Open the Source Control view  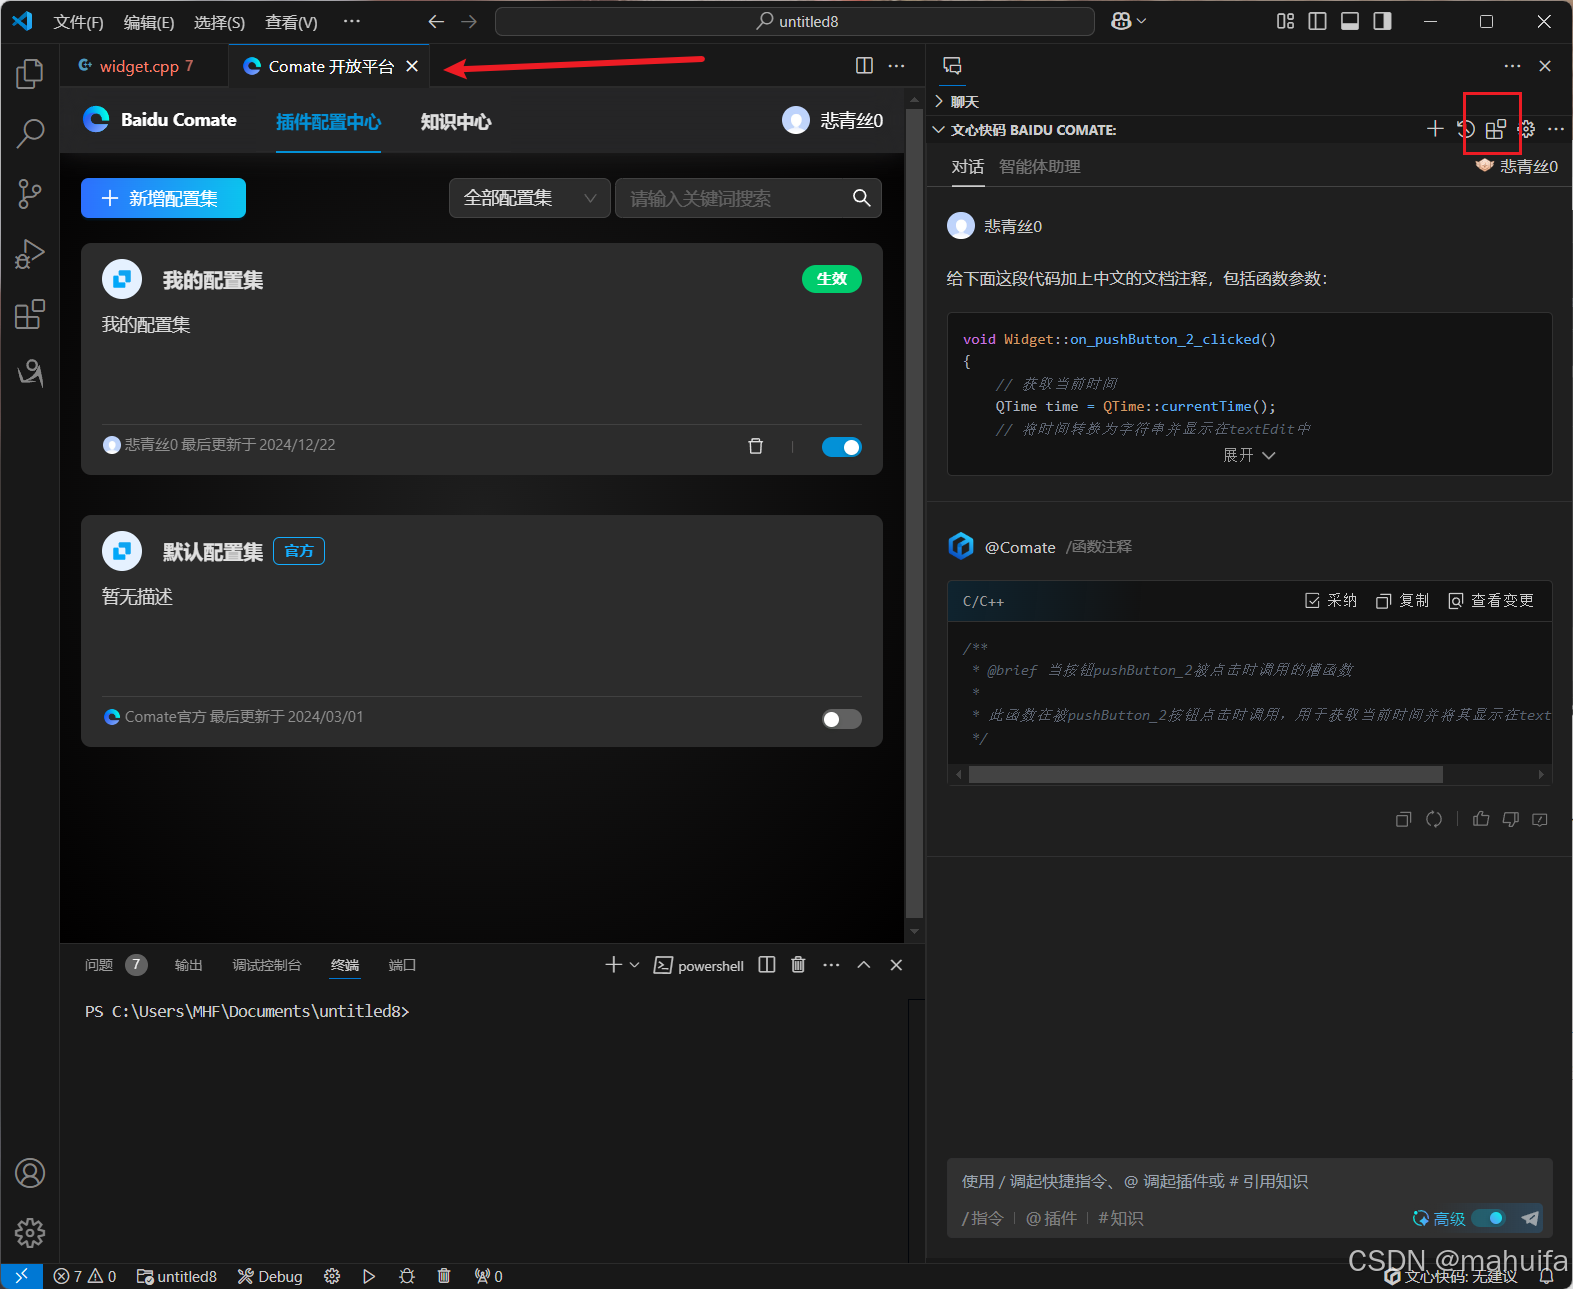pos(30,193)
